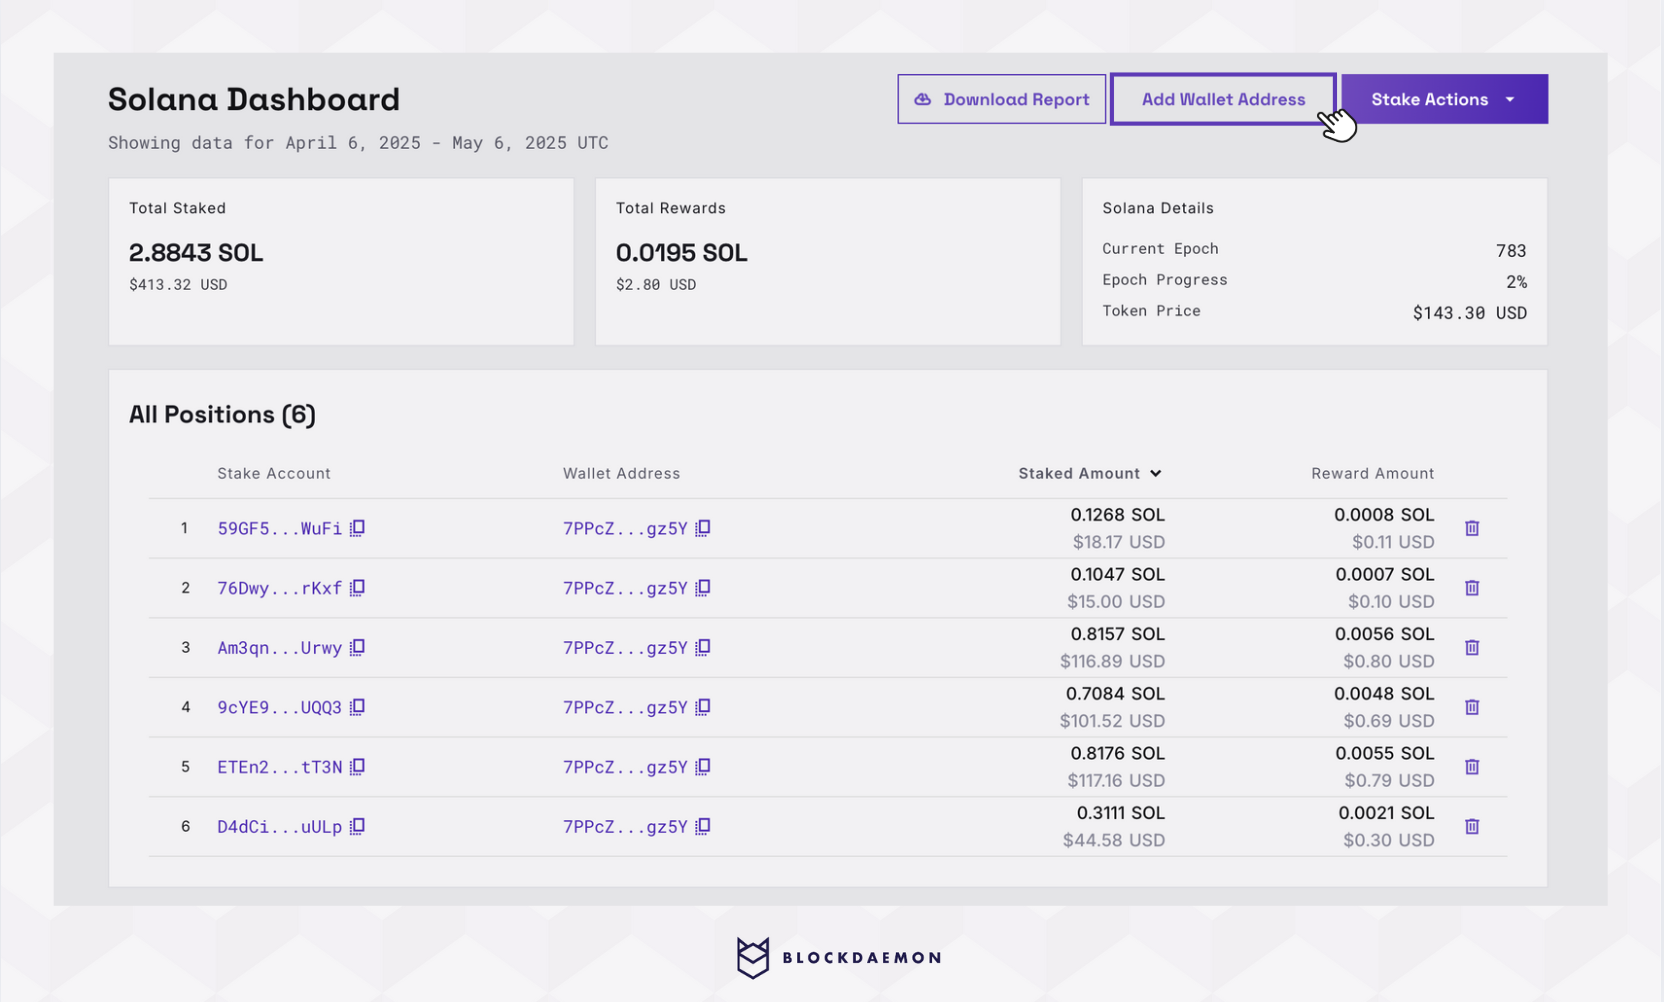Click the Stake Account column header
Viewport: 1664px width, 1002px height.
click(x=274, y=474)
